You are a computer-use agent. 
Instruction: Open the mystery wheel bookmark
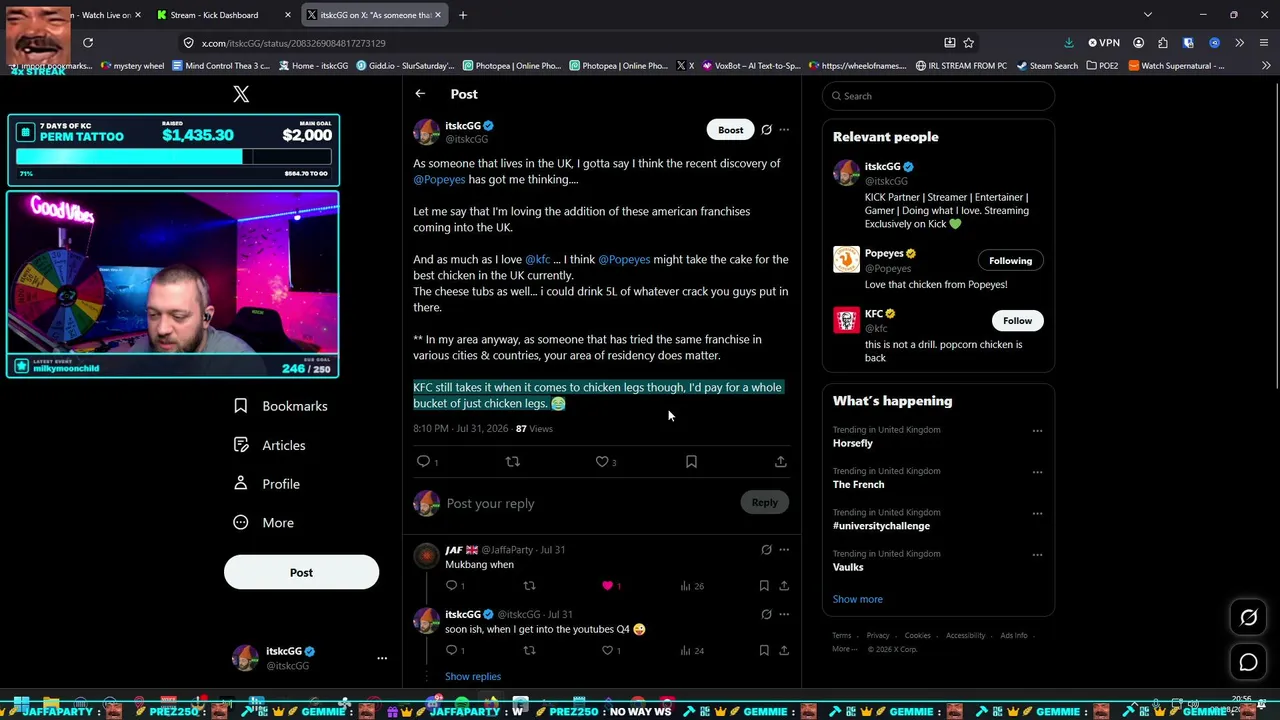pos(132,66)
